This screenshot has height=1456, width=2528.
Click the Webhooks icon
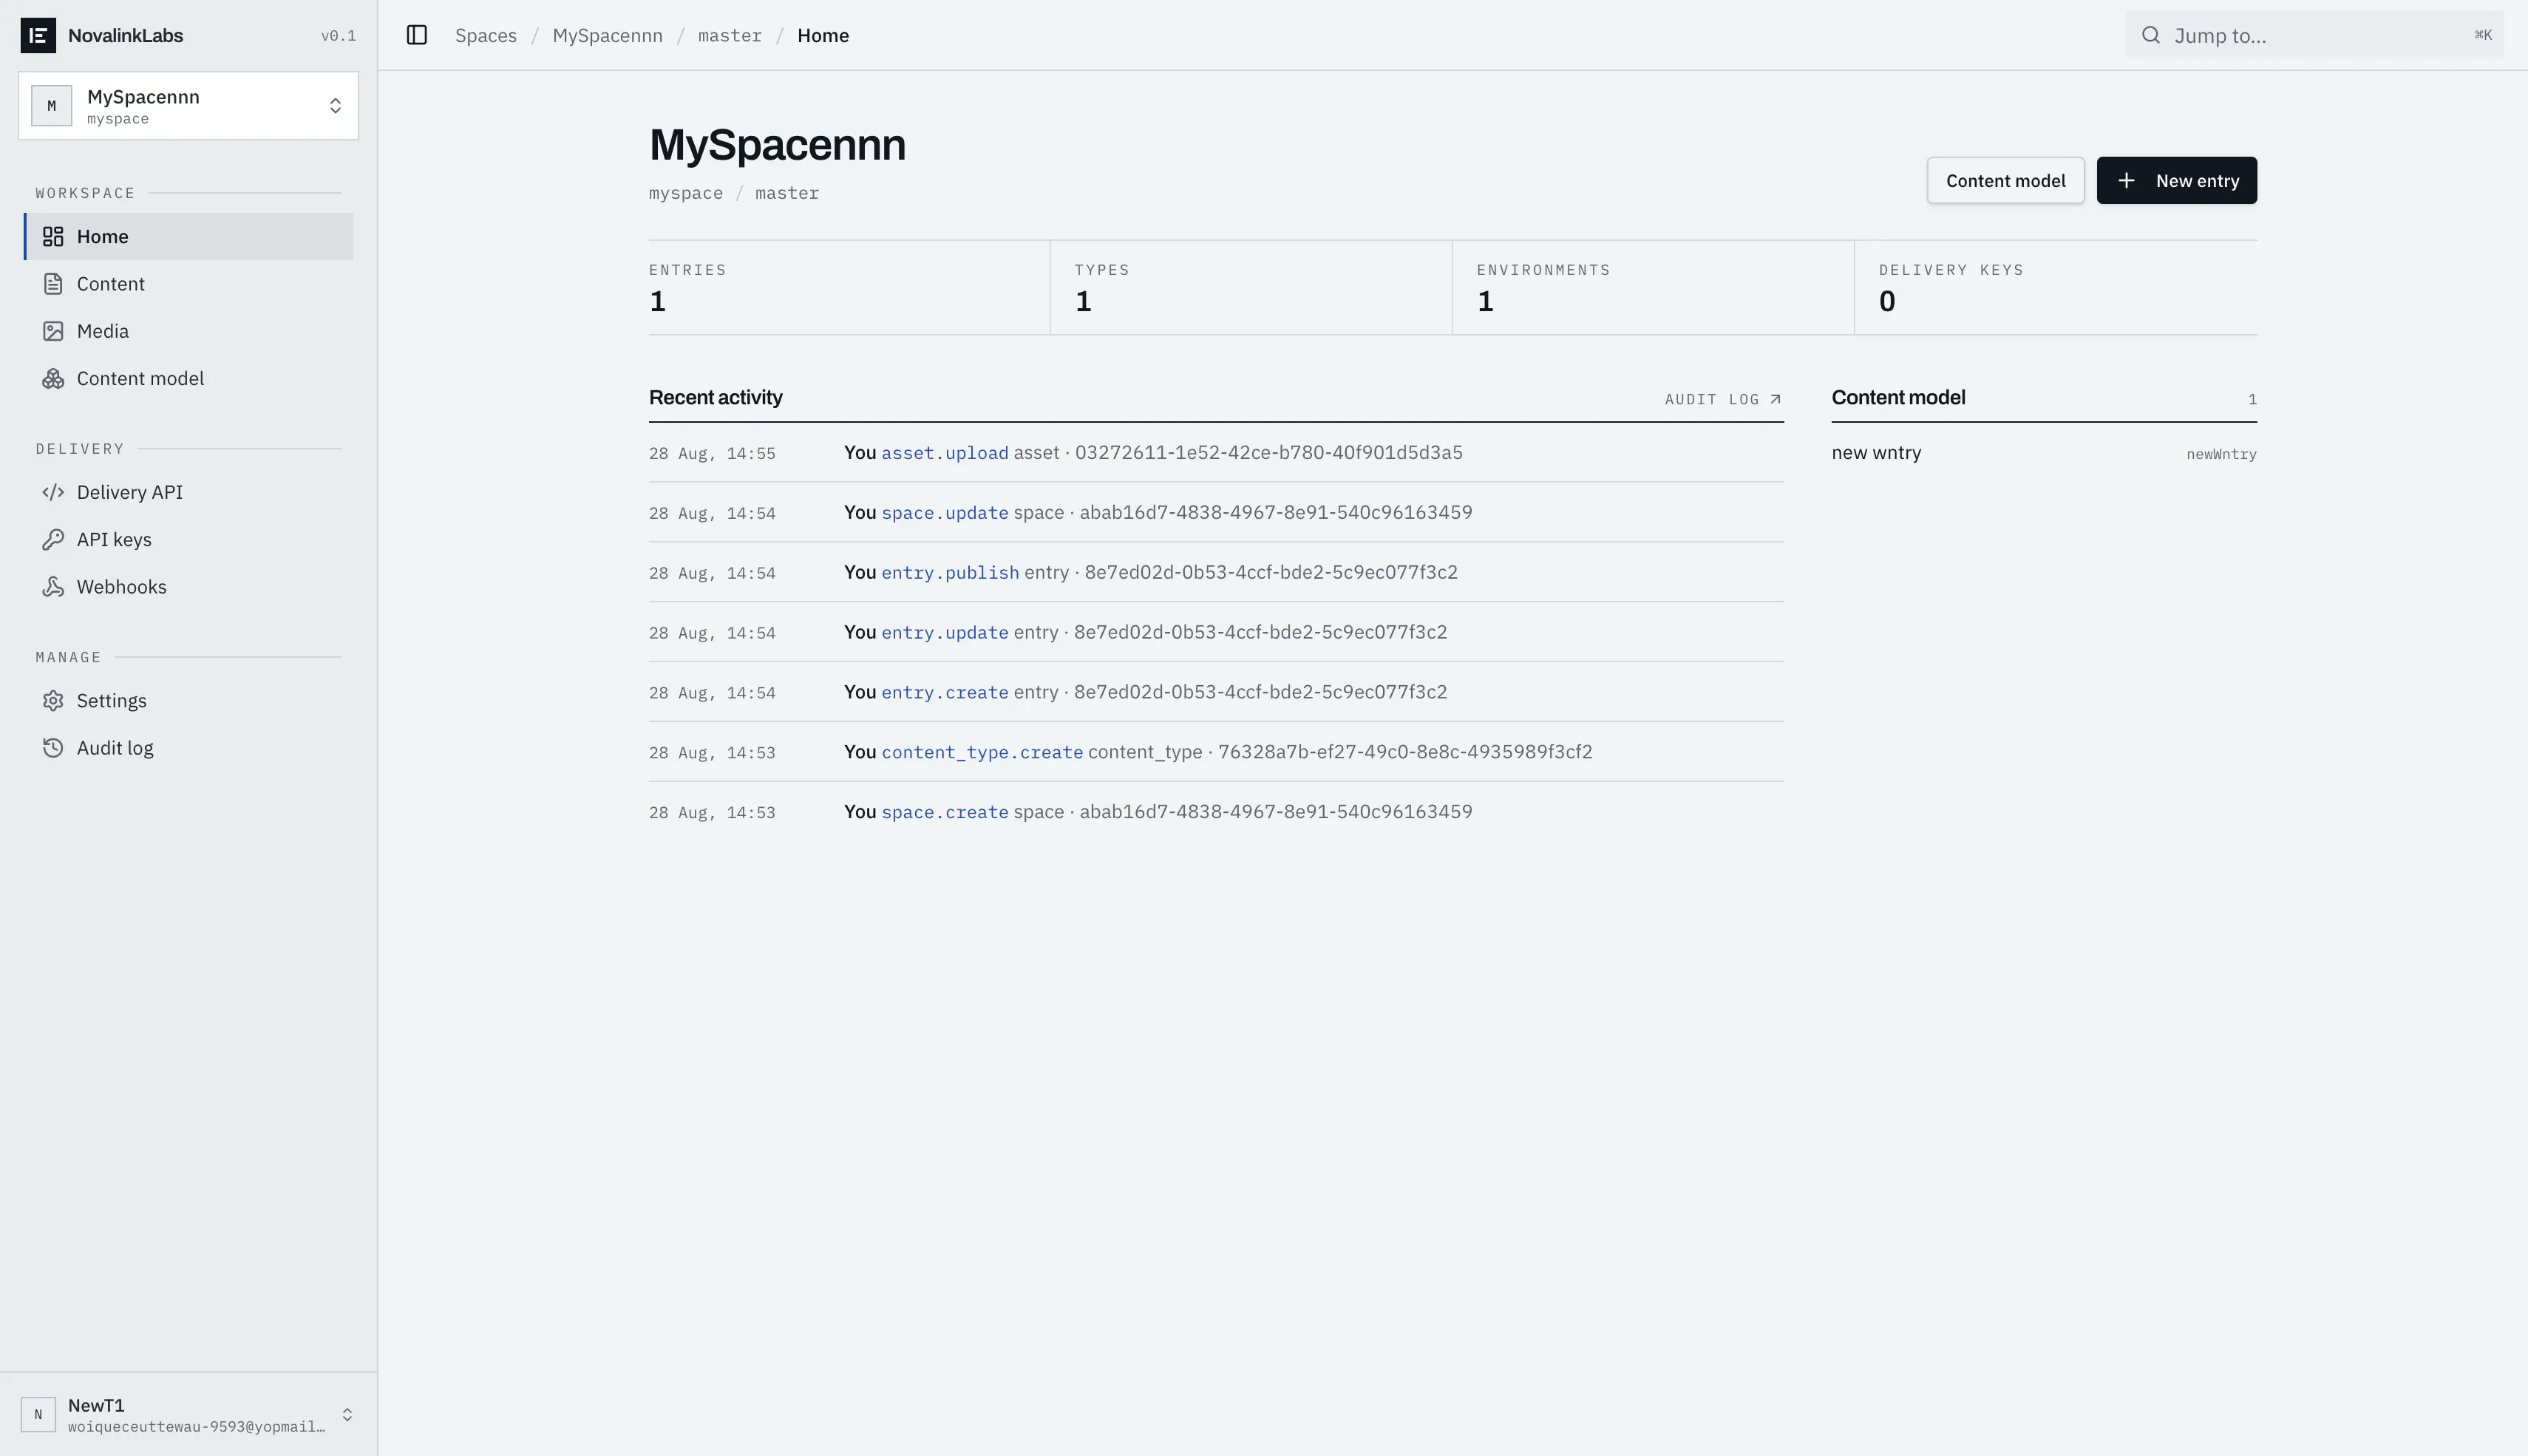(x=53, y=587)
